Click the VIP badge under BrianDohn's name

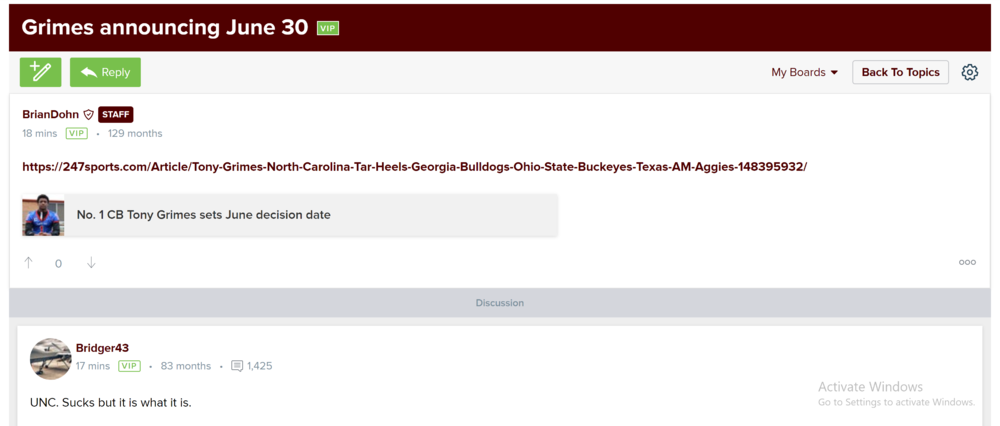pyautogui.click(x=76, y=133)
